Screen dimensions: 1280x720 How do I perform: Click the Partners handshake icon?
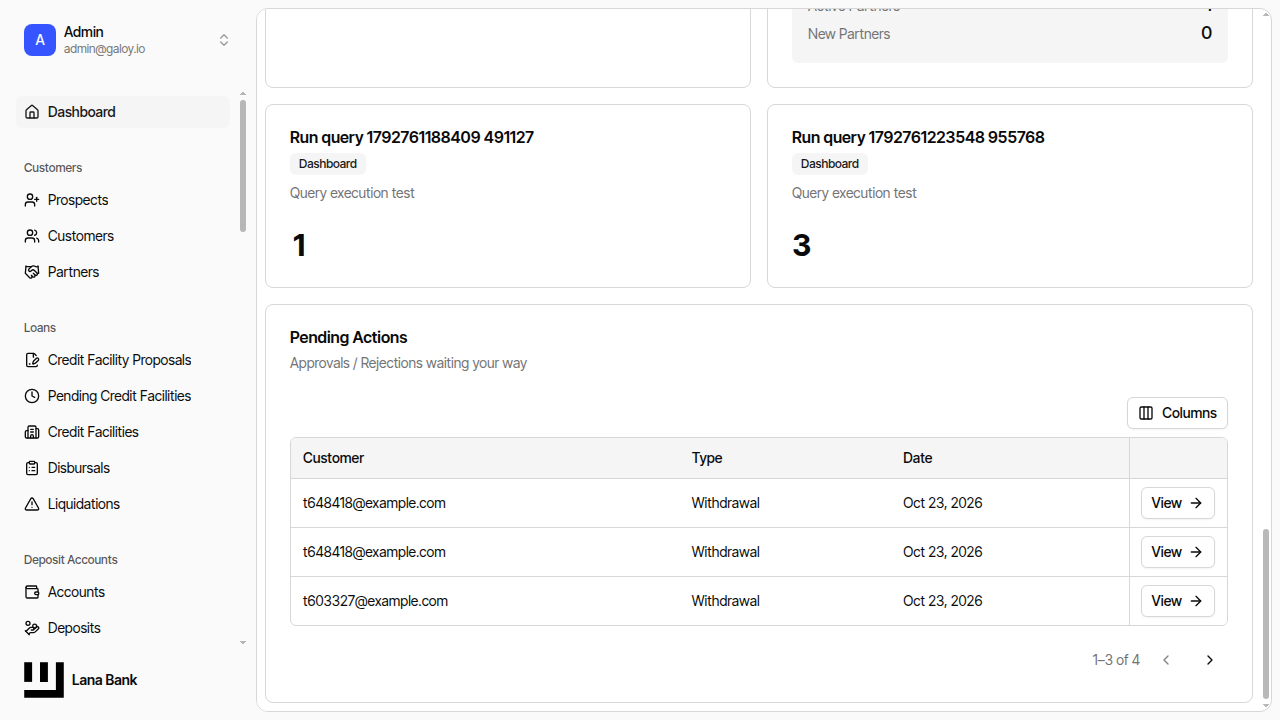click(x=32, y=272)
